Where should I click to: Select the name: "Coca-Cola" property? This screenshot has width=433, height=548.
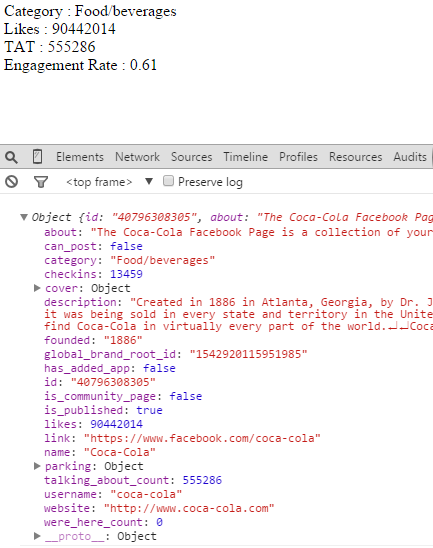click(100, 452)
